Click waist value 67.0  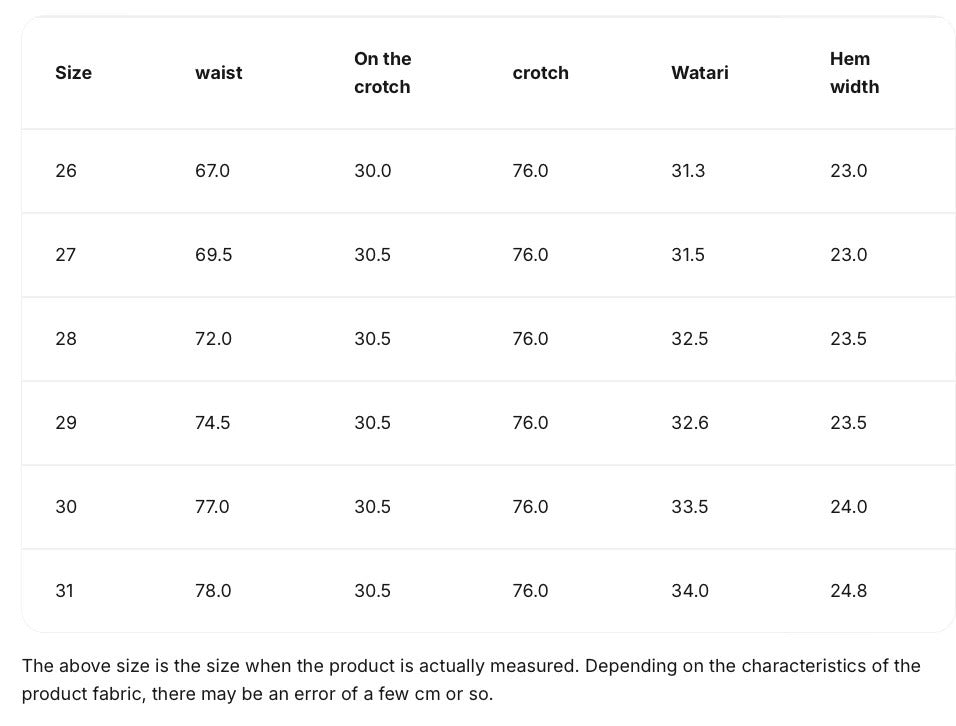212,171
